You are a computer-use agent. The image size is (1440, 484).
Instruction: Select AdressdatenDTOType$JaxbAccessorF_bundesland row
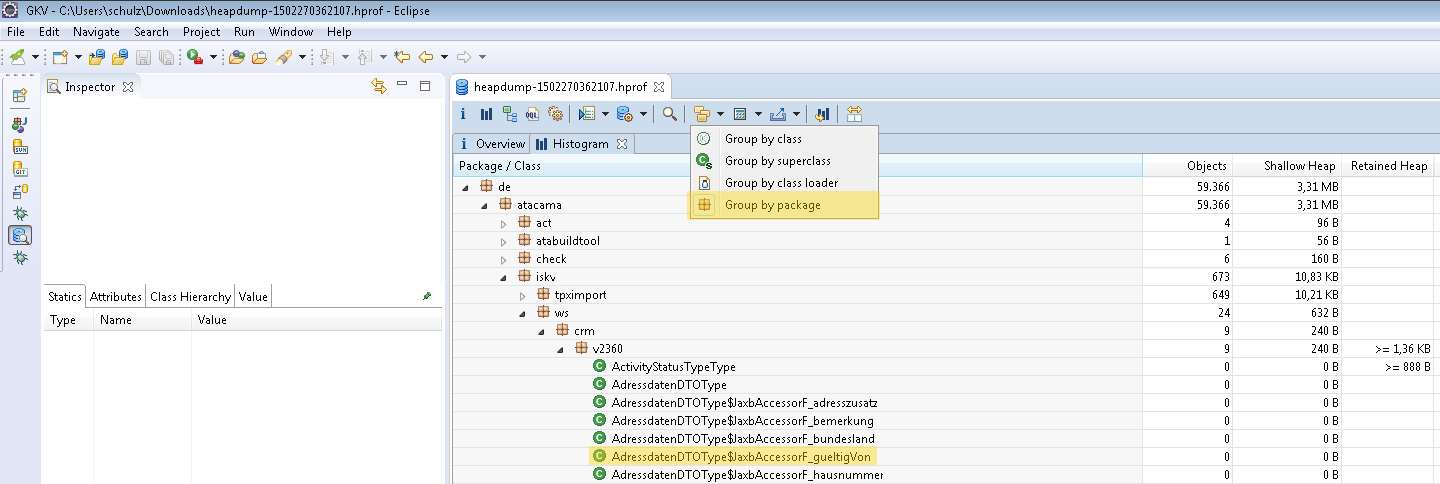pos(733,439)
